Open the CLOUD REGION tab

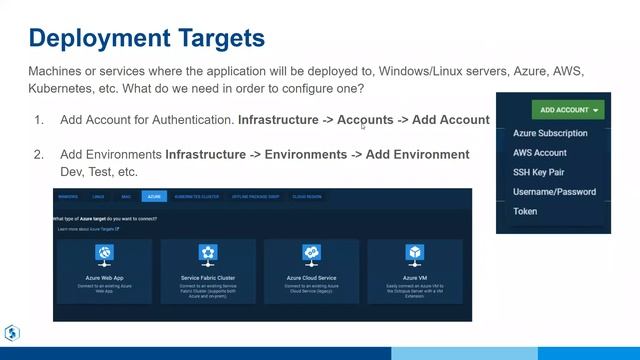[x=307, y=197]
